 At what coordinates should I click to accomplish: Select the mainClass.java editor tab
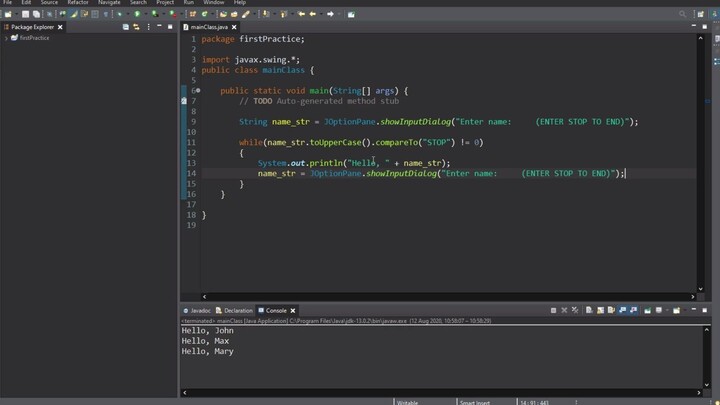[x=209, y=27]
